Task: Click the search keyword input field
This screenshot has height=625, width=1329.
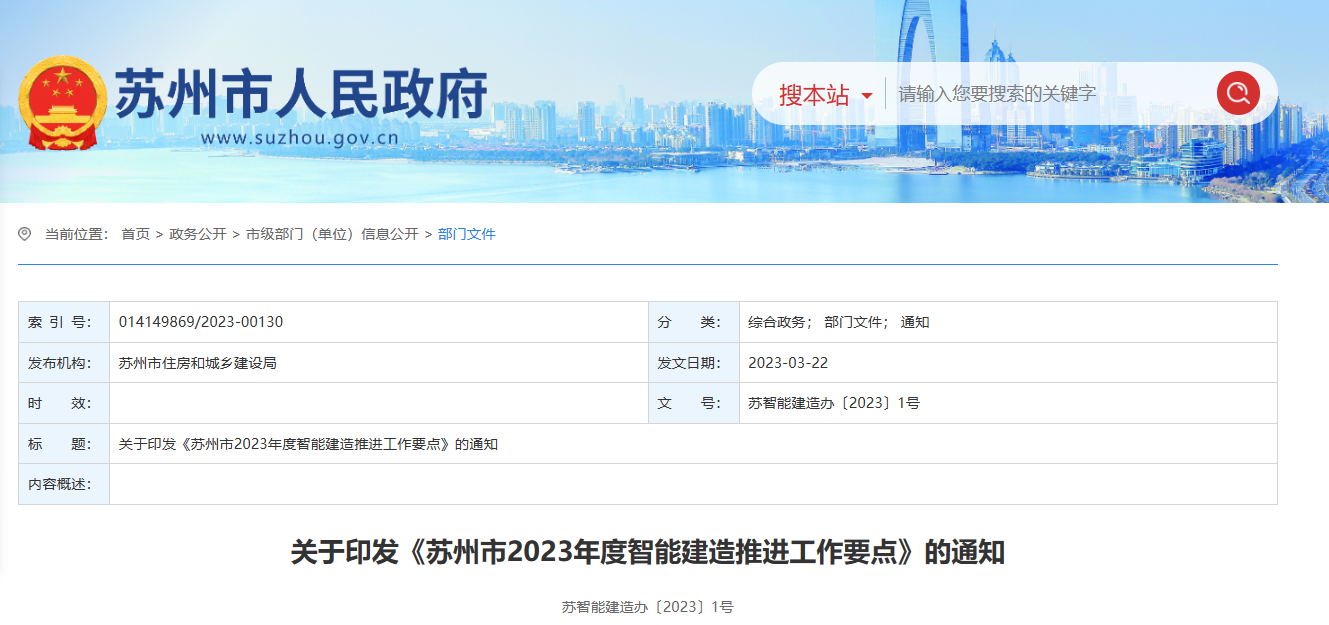Action: tap(1050, 94)
